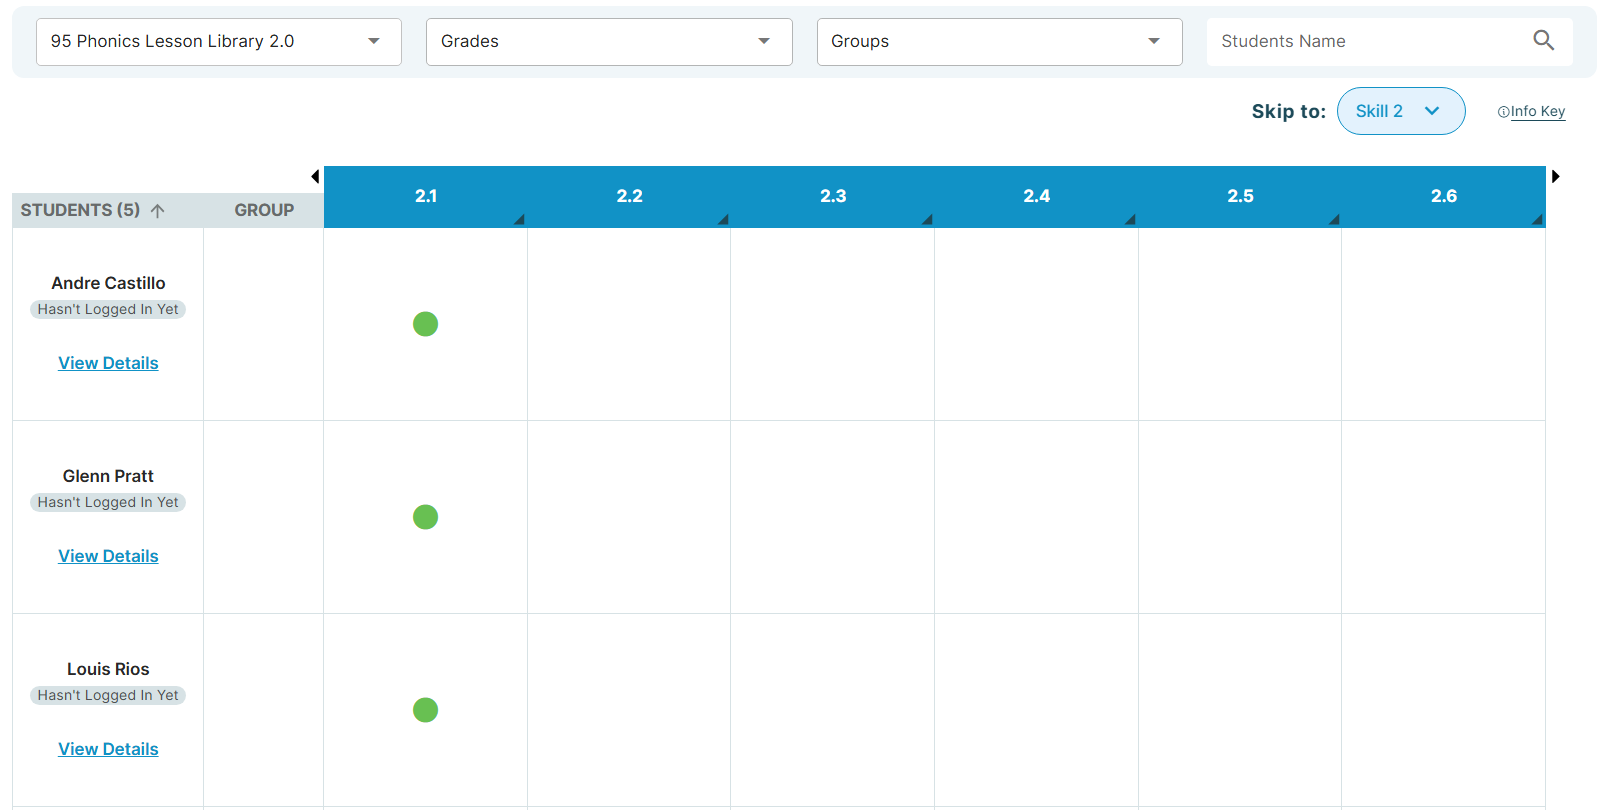Screen dimensions: 1608x810
Task: Select the 2.2 column header
Action: [x=629, y=197]
